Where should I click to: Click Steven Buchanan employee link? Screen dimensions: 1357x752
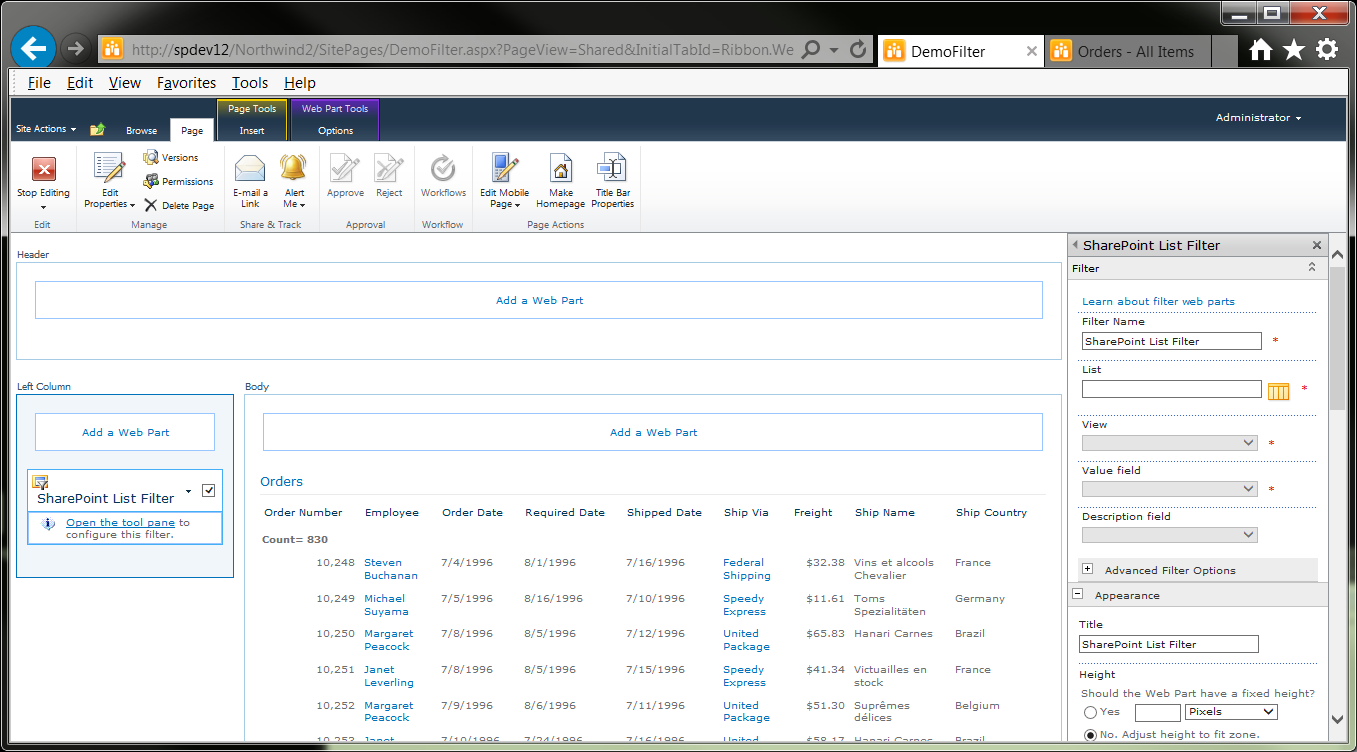[x=391, y=569]
